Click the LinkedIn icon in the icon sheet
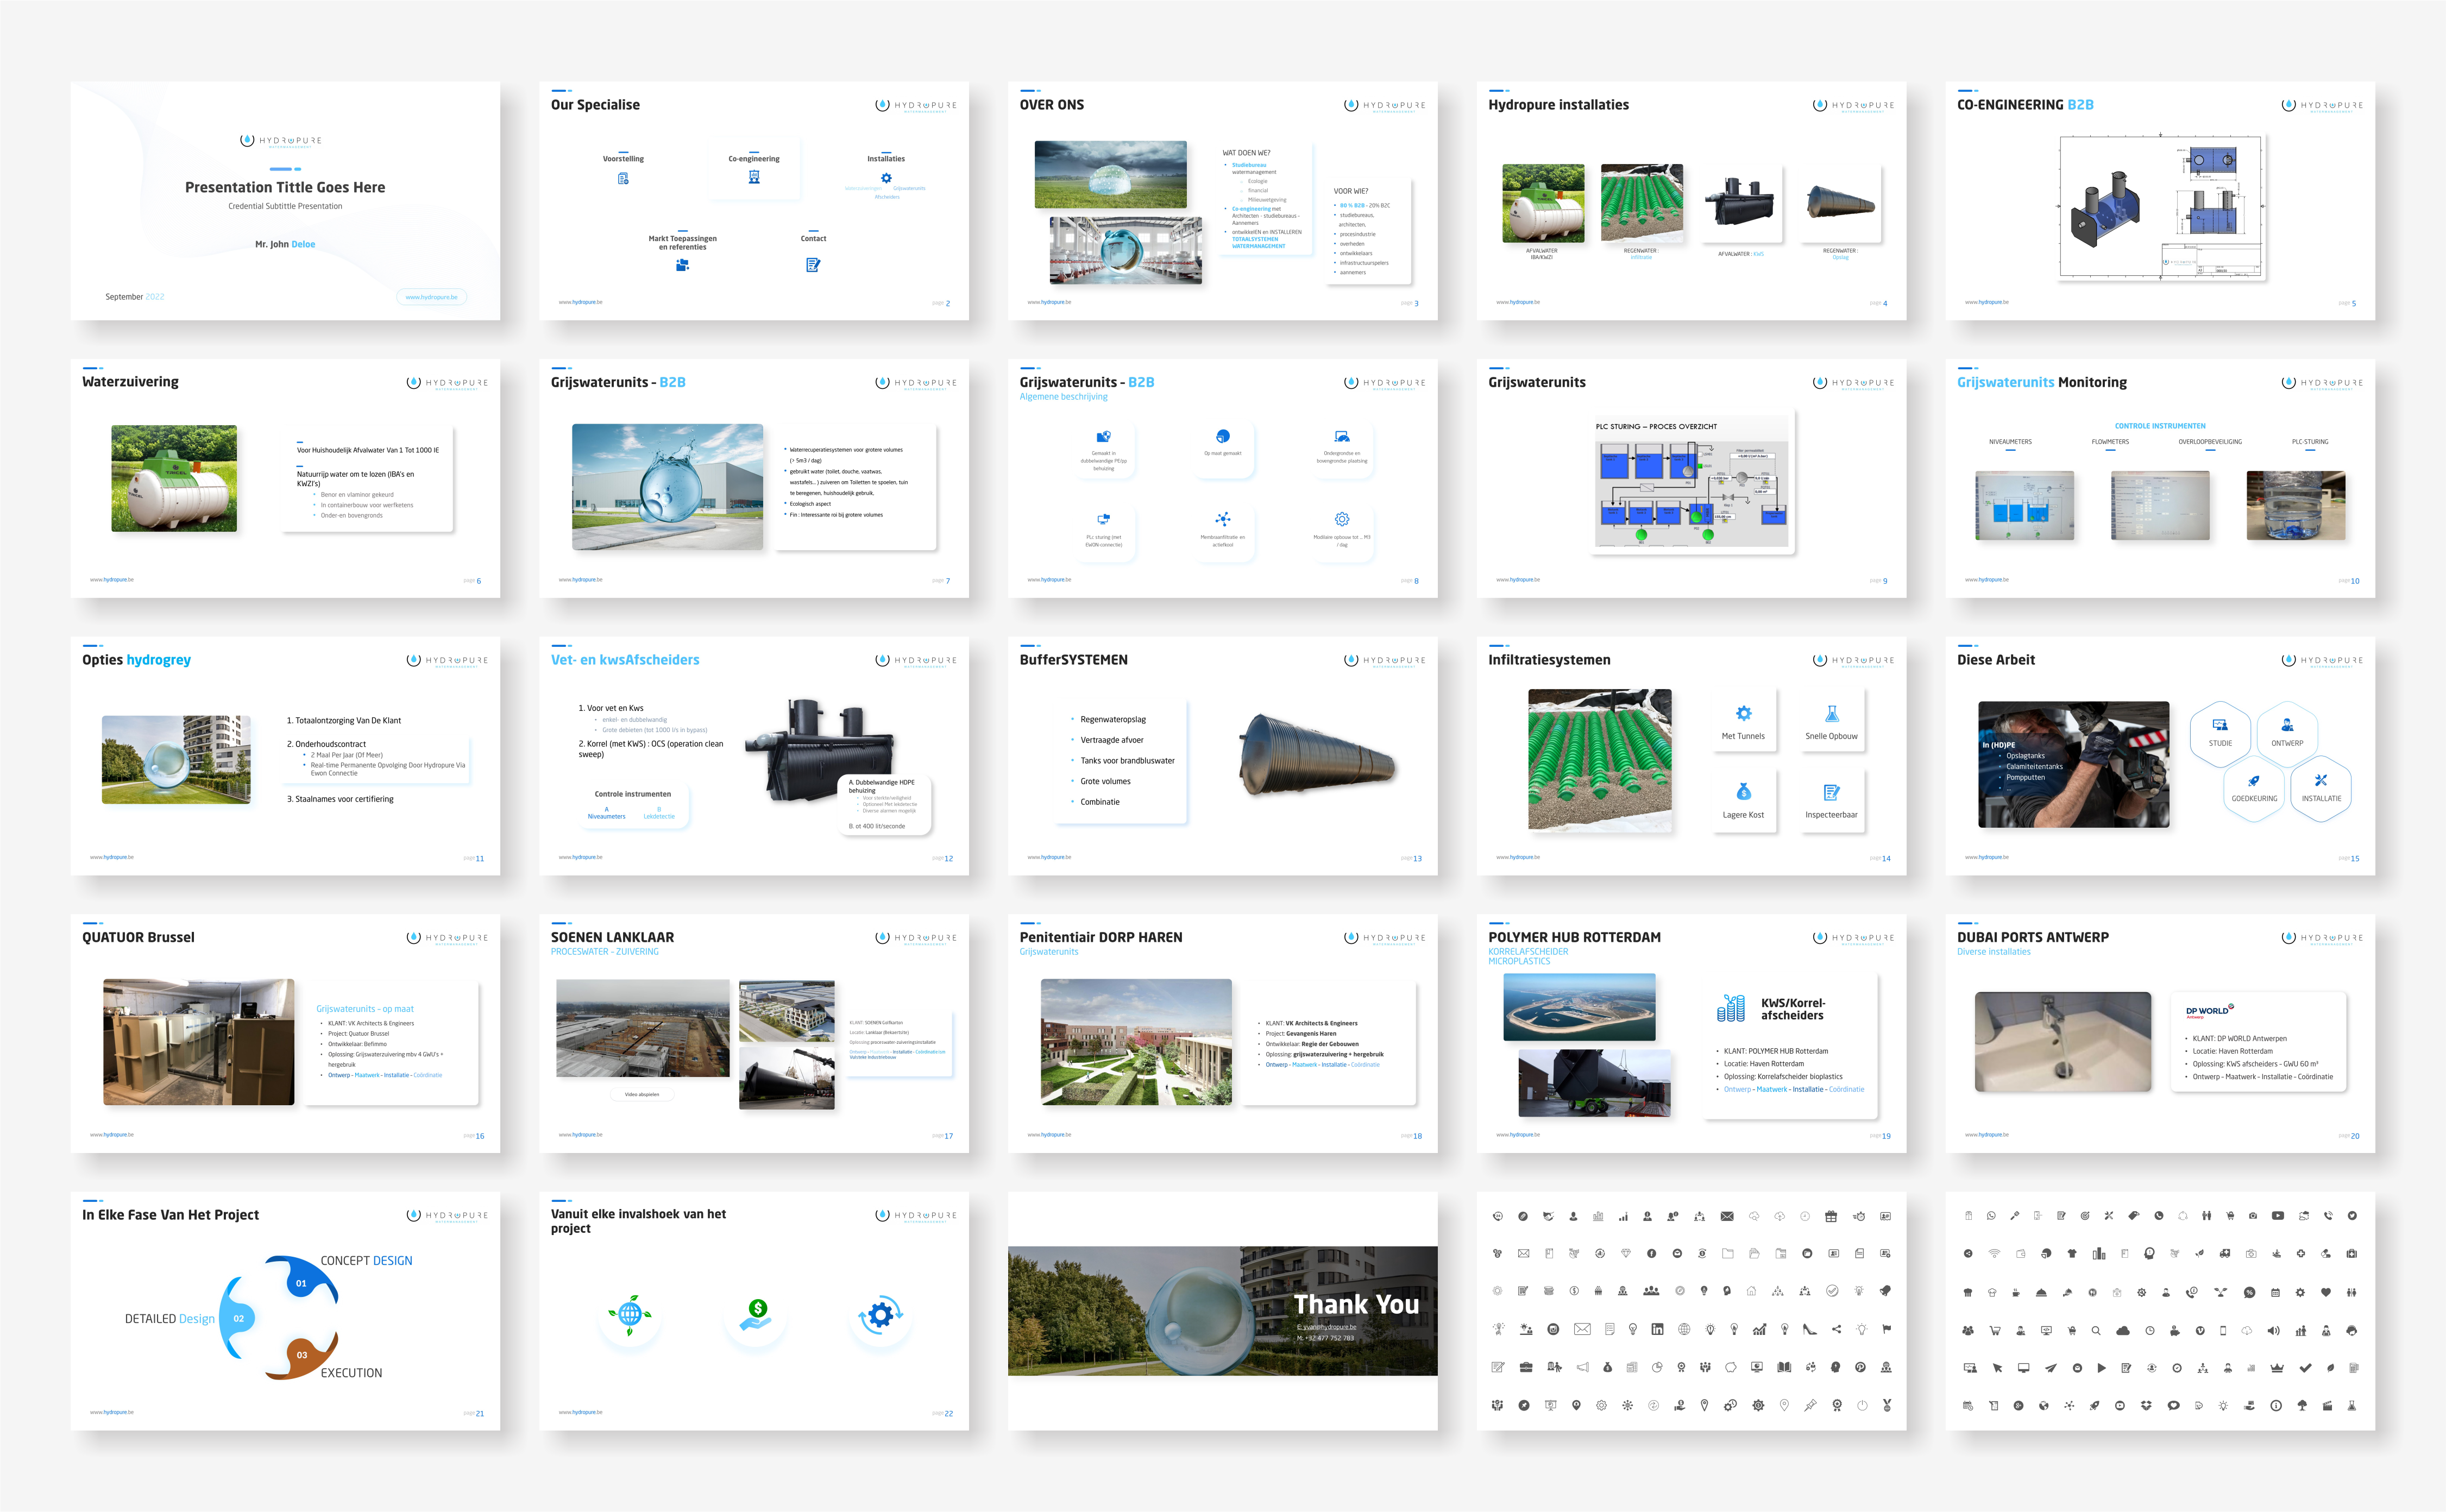Image resolution: width=2446 pixels, height=1512 pixels. [x=1658, y=1329]
